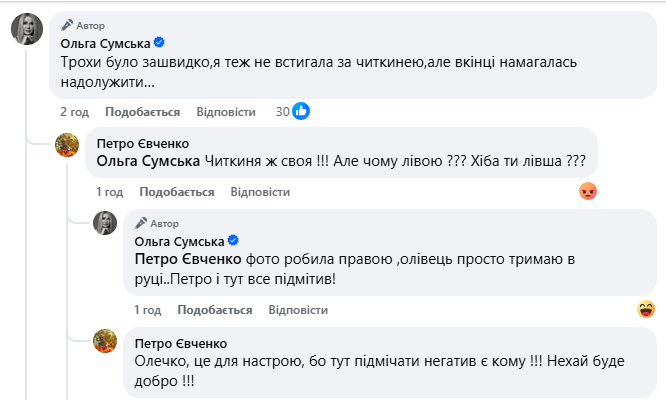This screenshot has width=666, height=400.
Task: Reply to the top comment via Відповісти
Action: 226,112
